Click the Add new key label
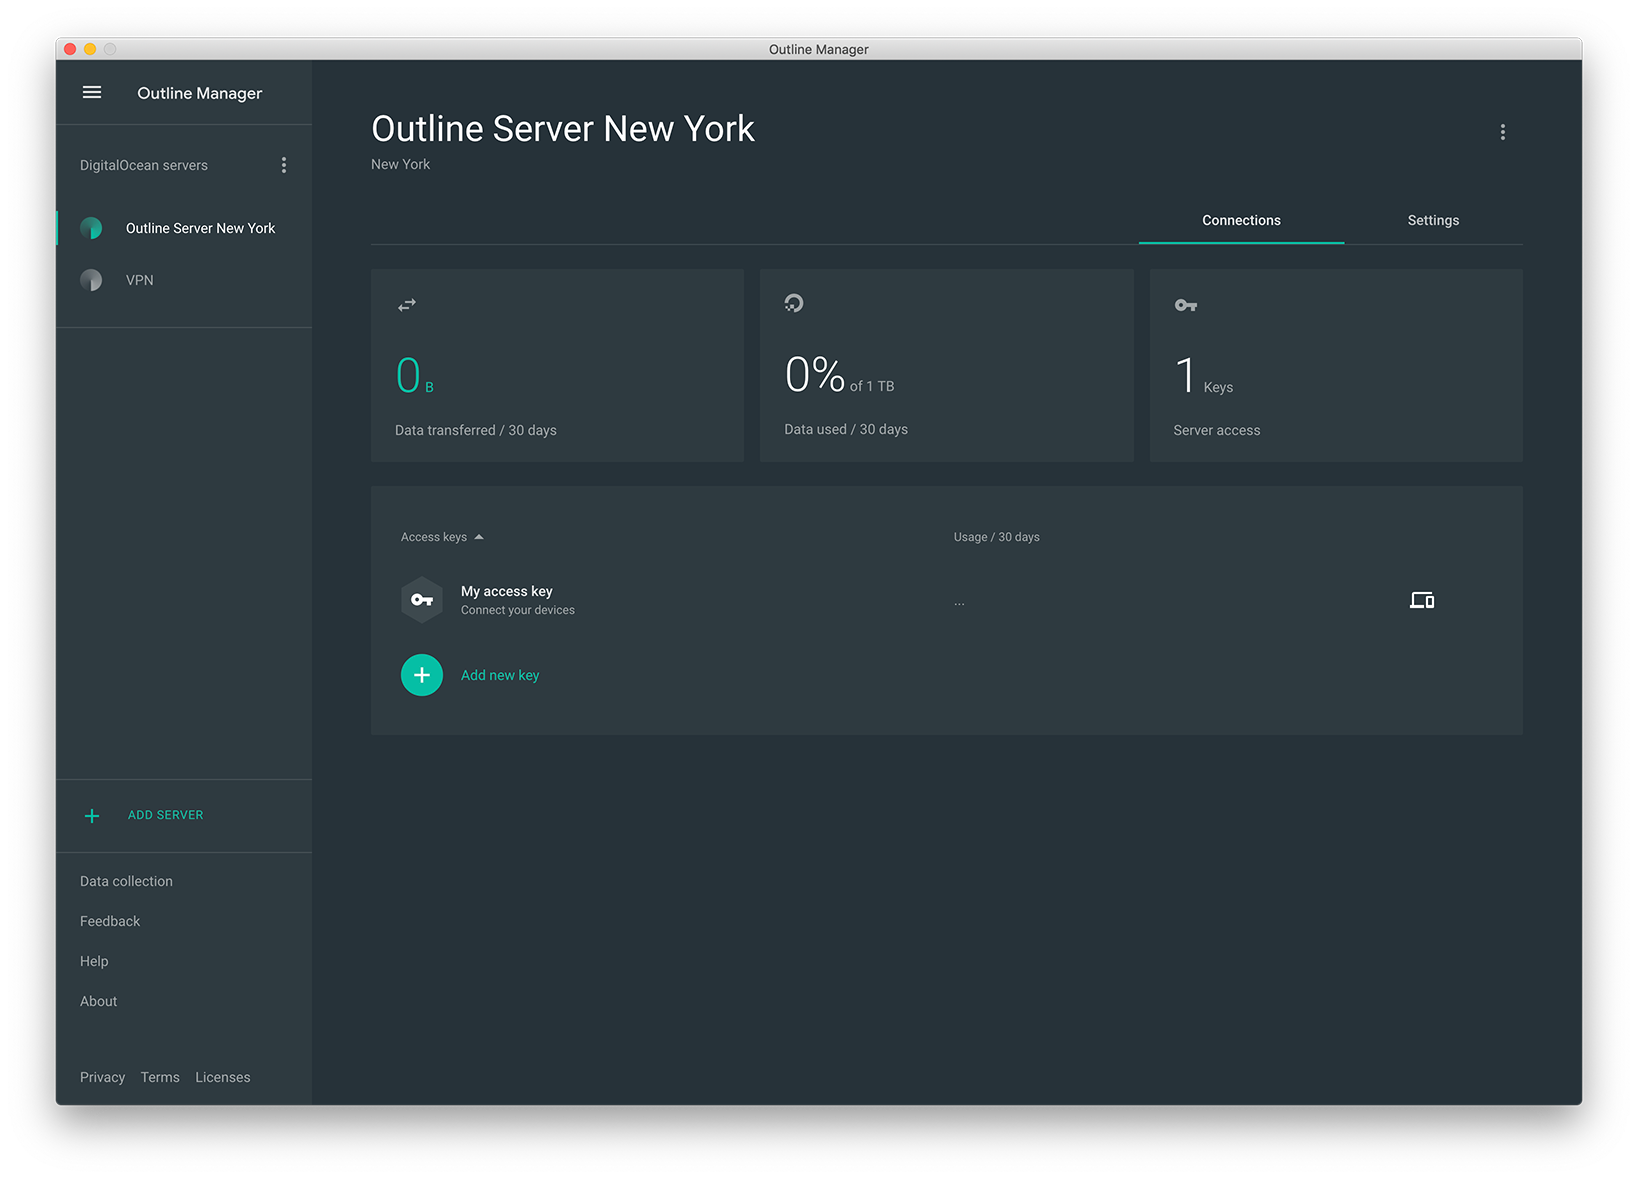Viewport: 1638px width, 1179px height. pyautogui.click(x=500, y=675)
